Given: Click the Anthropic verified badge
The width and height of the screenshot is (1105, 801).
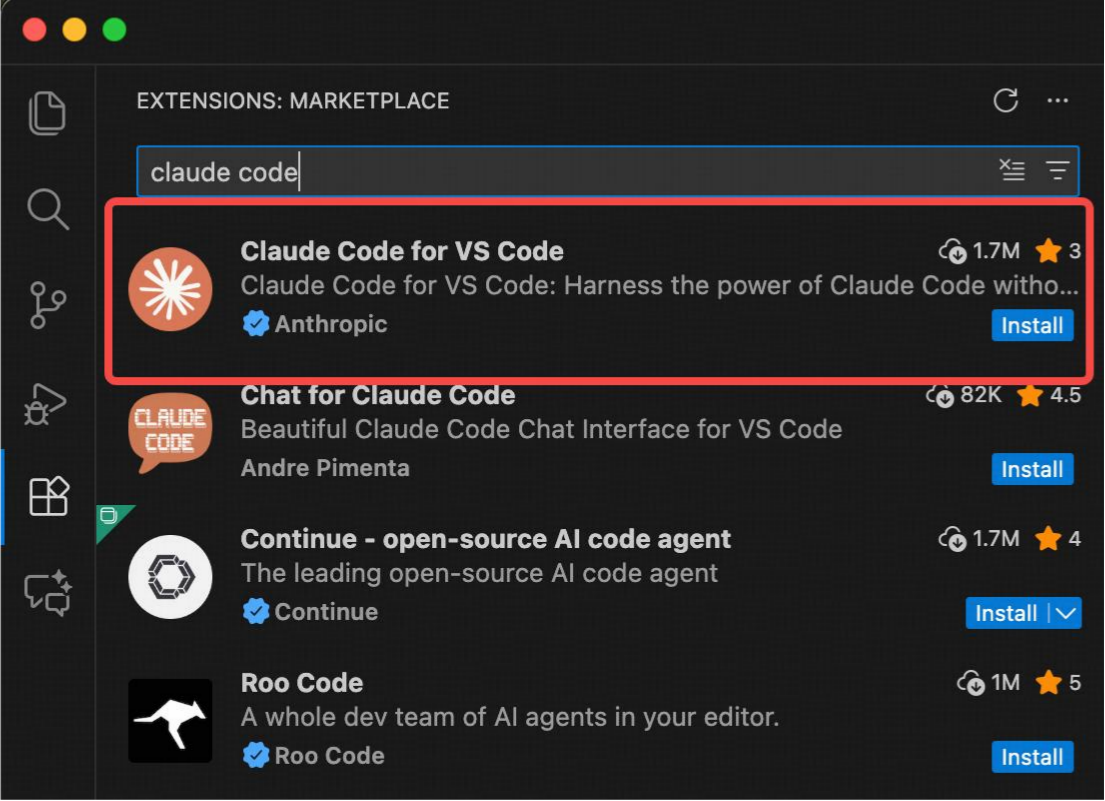Looking at the screenshot, I should [x=256, y=324].
